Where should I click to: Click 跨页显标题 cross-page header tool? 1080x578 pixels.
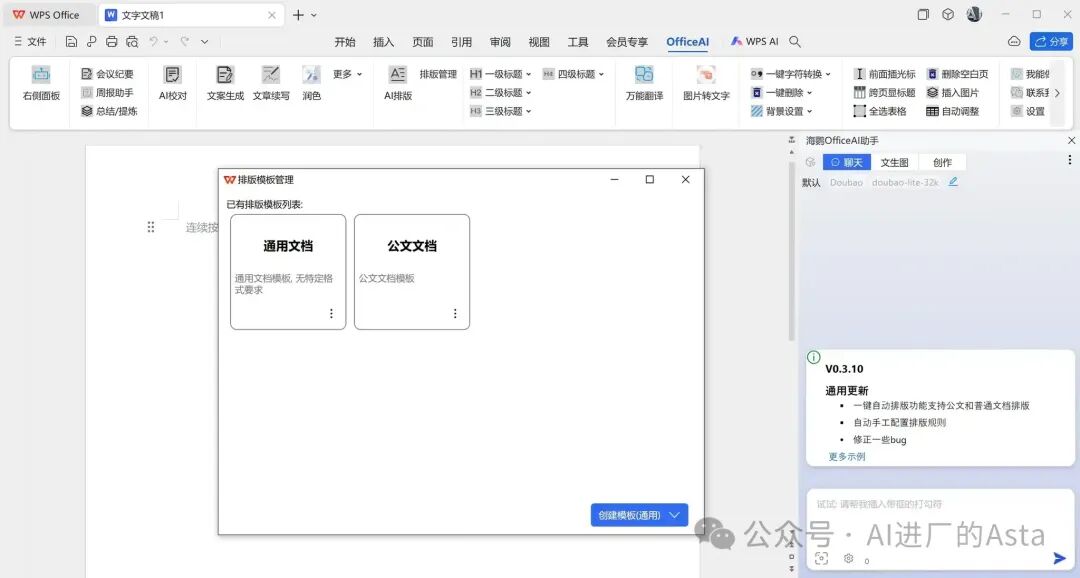(884, 92)
